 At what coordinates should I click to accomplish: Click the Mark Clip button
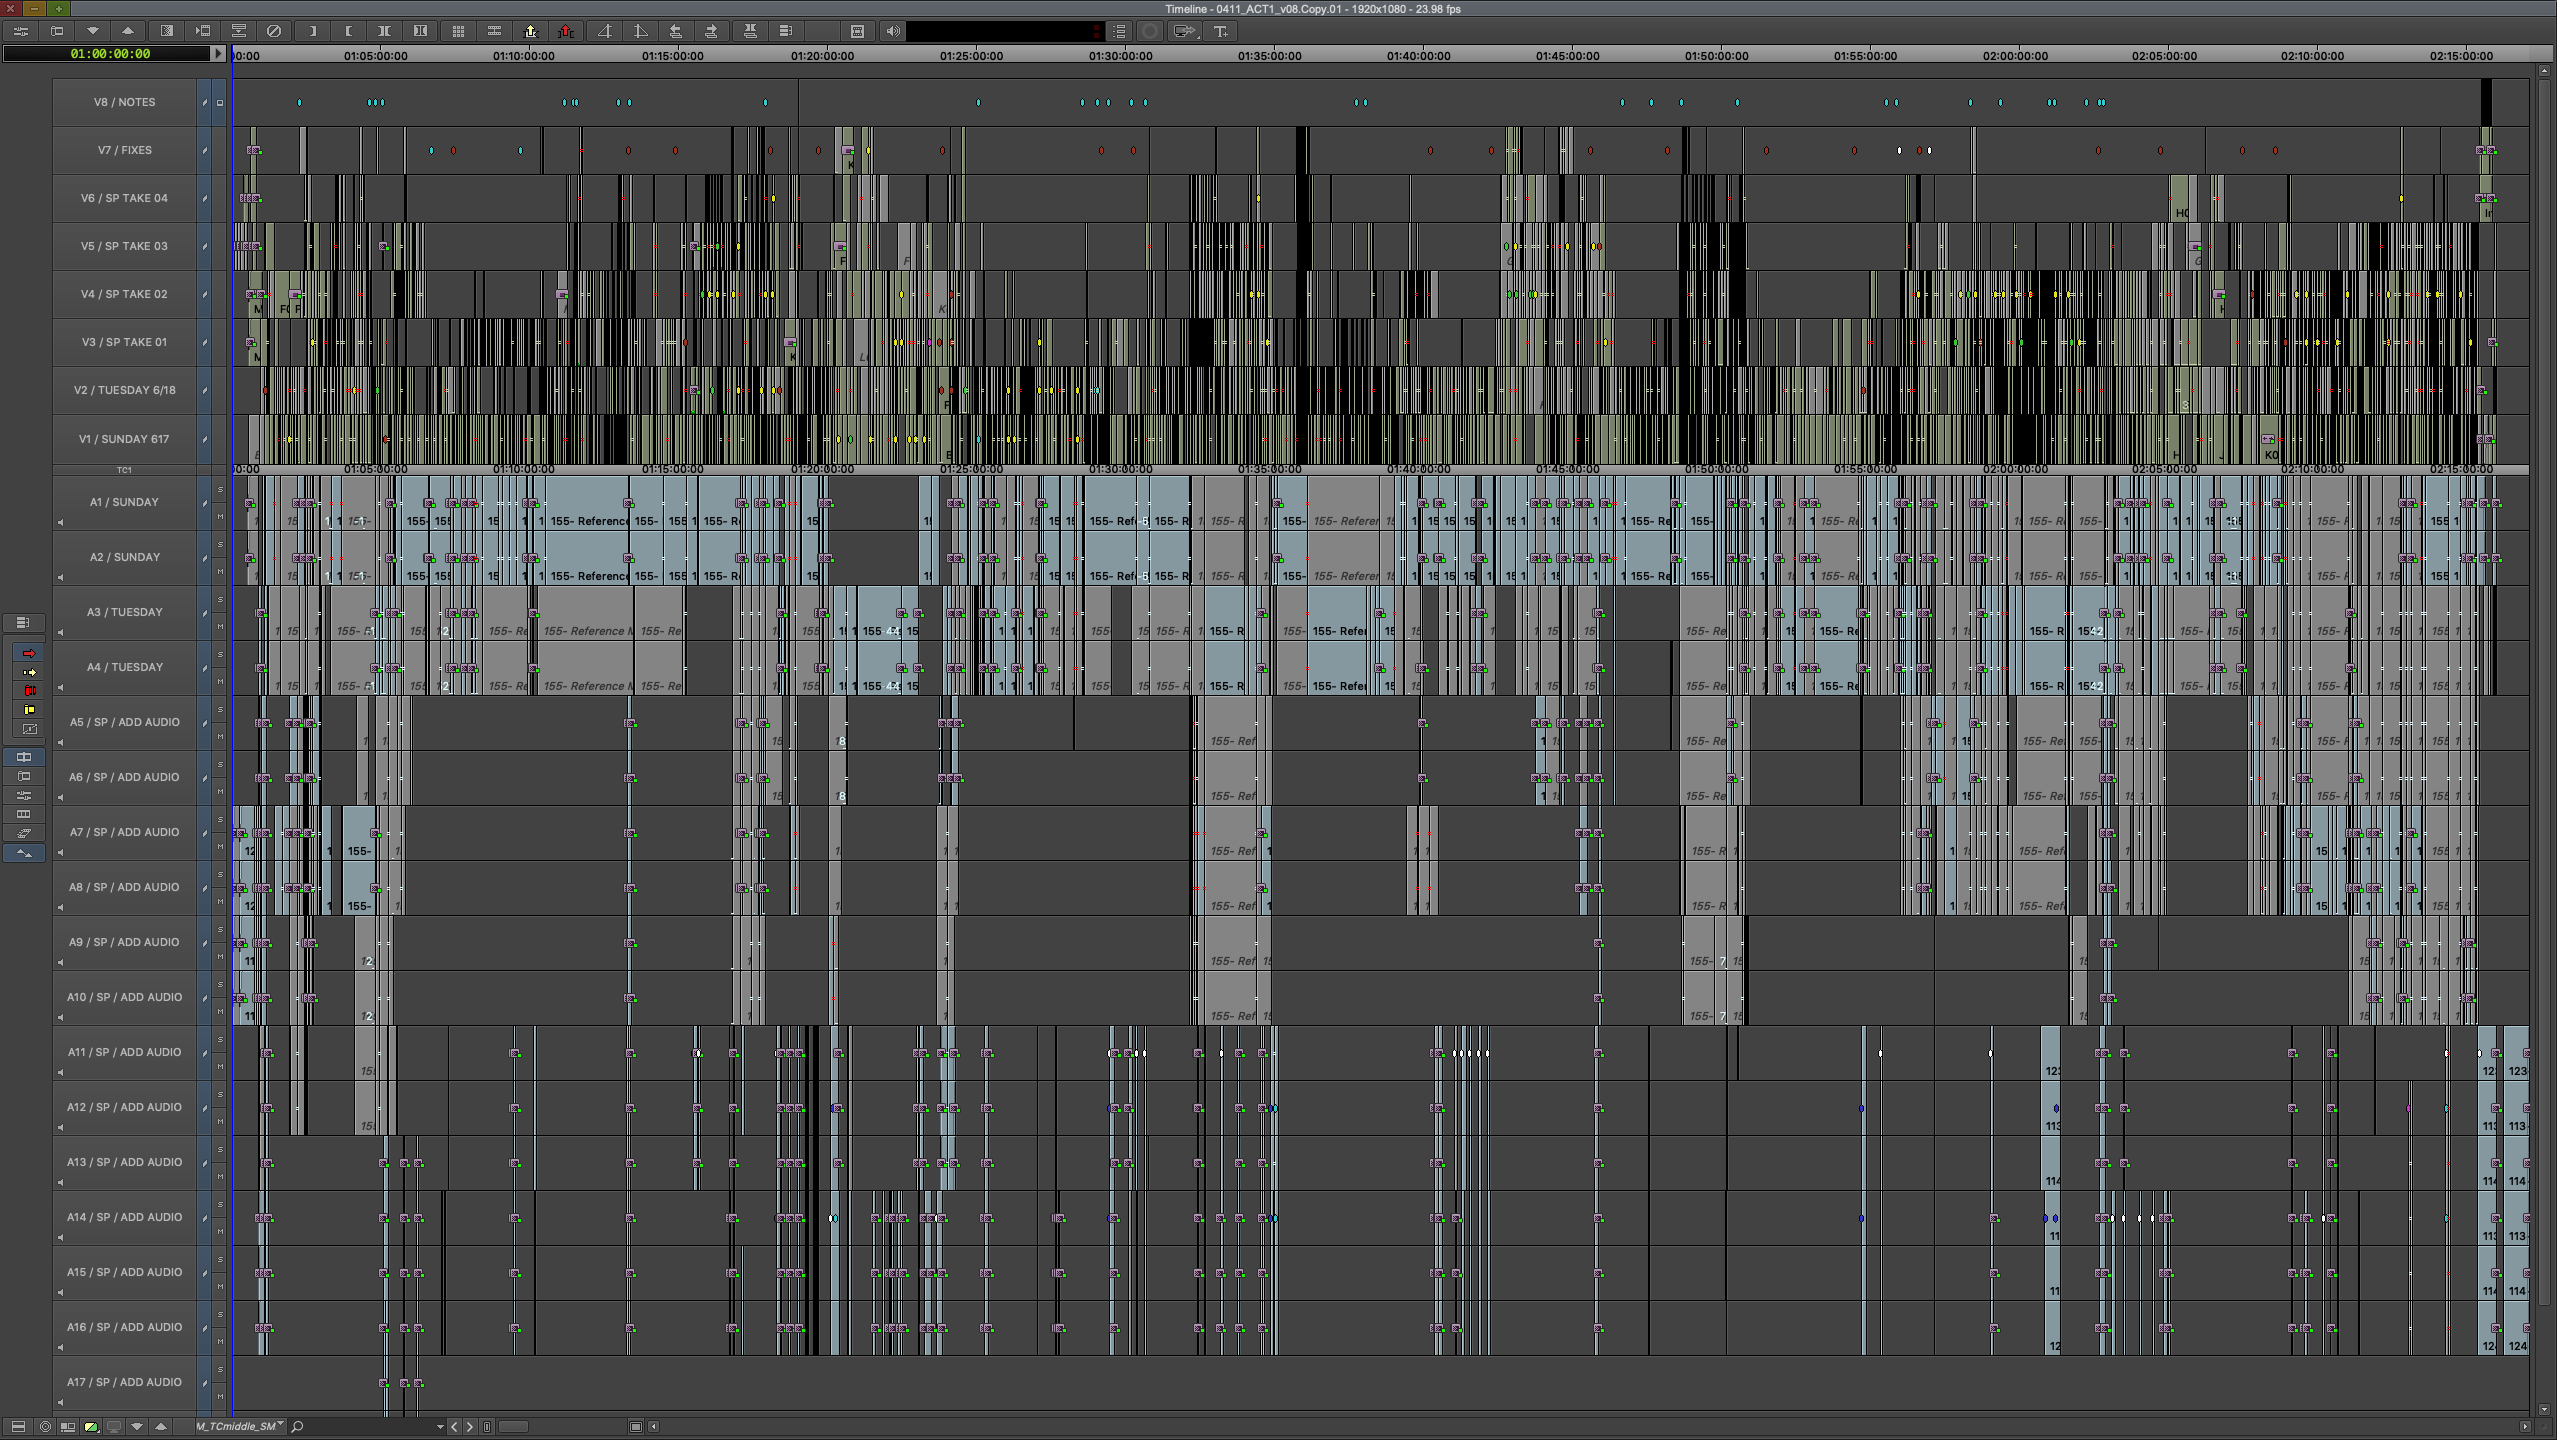click(384, 31)
